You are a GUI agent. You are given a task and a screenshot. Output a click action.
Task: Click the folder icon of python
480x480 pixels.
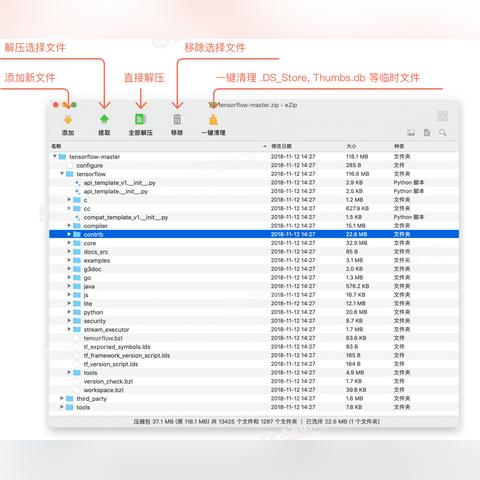coord(77,312)
